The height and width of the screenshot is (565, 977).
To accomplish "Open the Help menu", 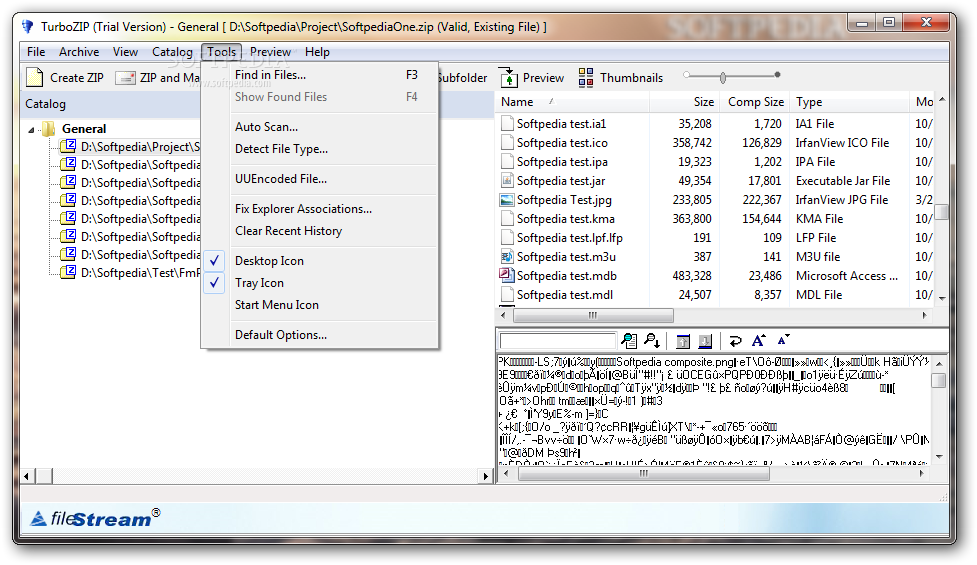I will (317, 52).
